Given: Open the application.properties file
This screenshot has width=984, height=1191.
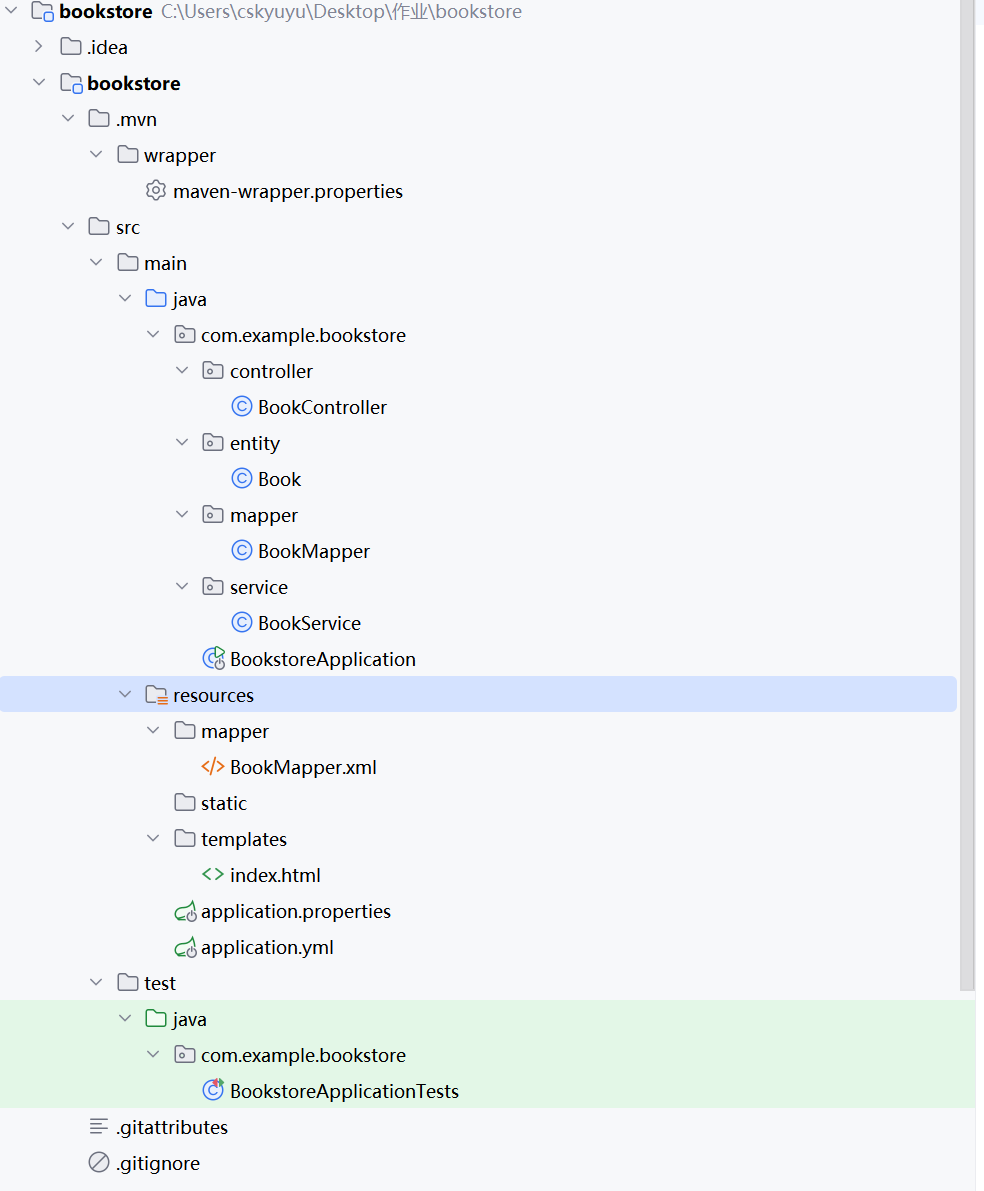Looking at the screenshot, I should click(296, 911).
